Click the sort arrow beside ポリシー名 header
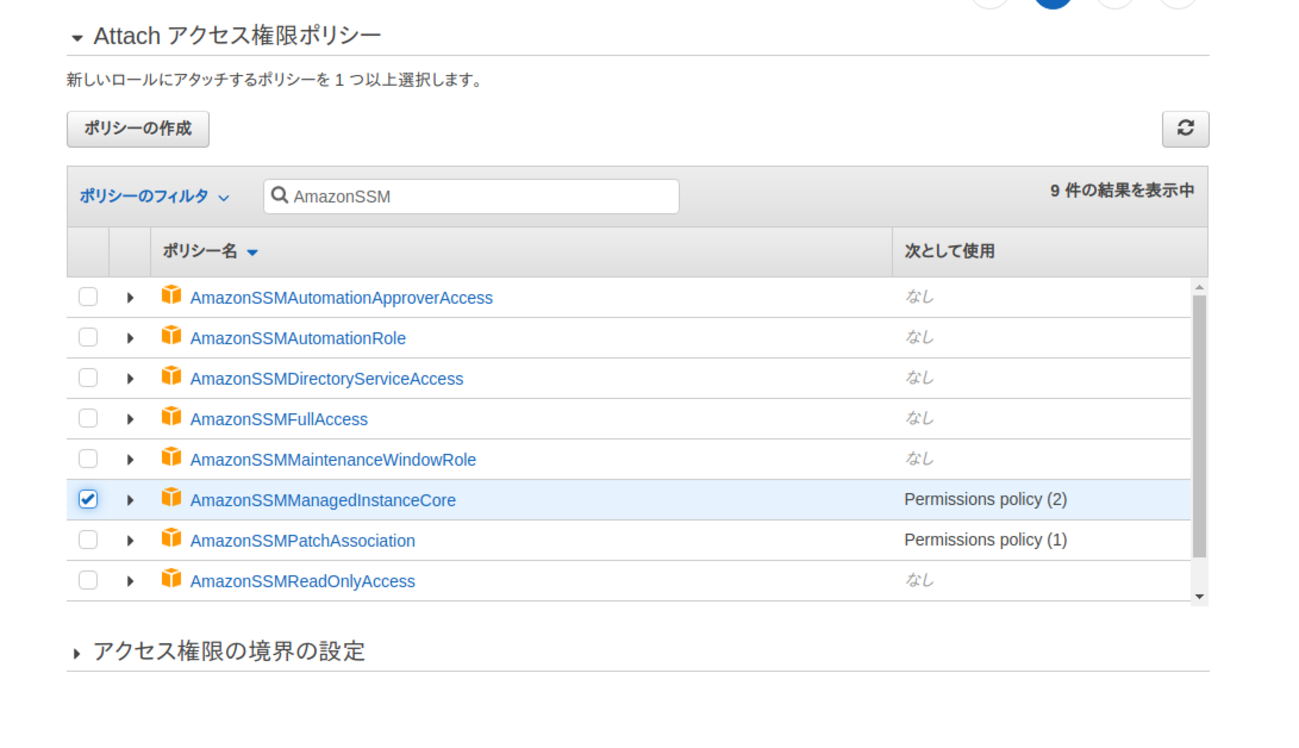Image resolution: width=1299 pixels, height=748 pixels. 252,253
